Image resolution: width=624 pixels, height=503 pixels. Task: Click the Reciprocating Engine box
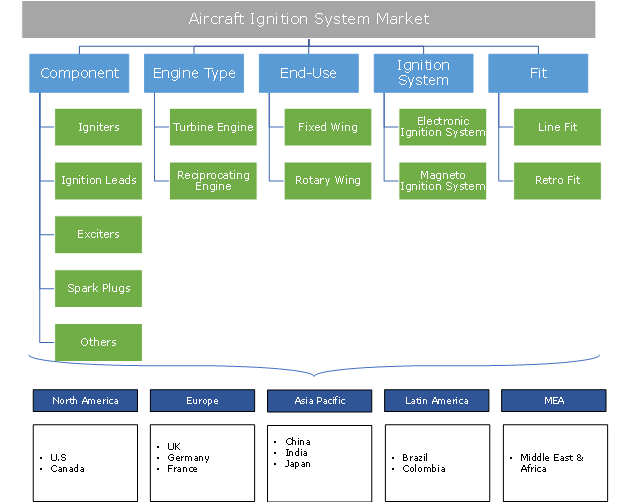click(x=213, y=180)
